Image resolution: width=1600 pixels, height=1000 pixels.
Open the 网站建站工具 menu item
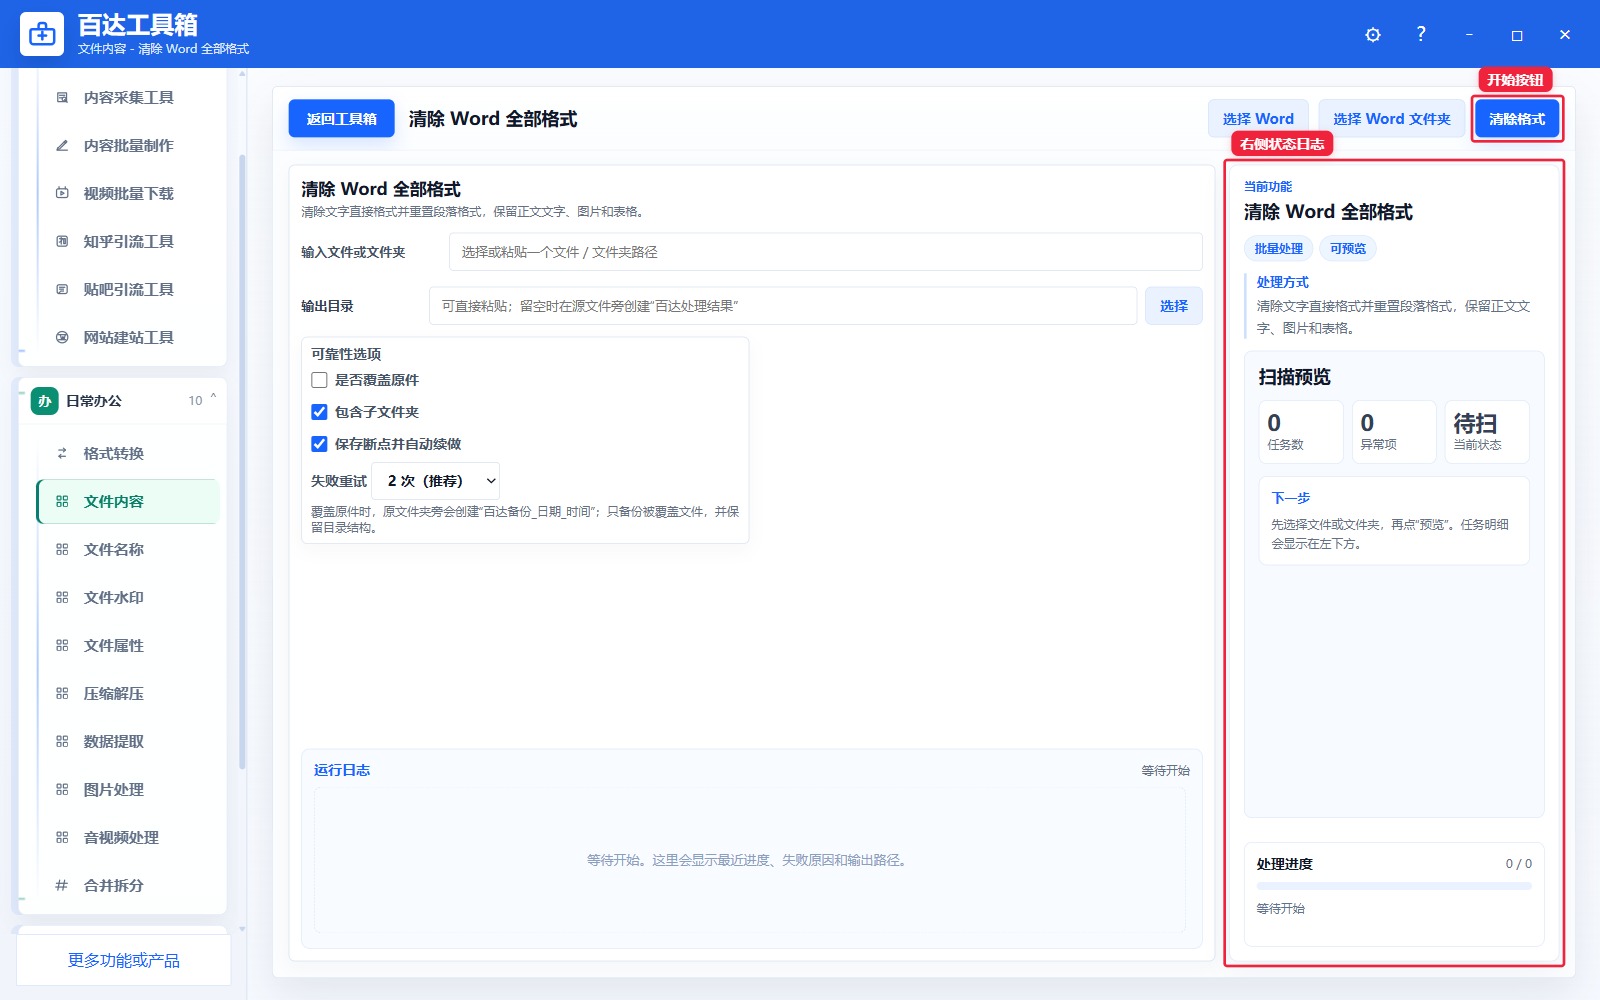(x=128, y=338)
